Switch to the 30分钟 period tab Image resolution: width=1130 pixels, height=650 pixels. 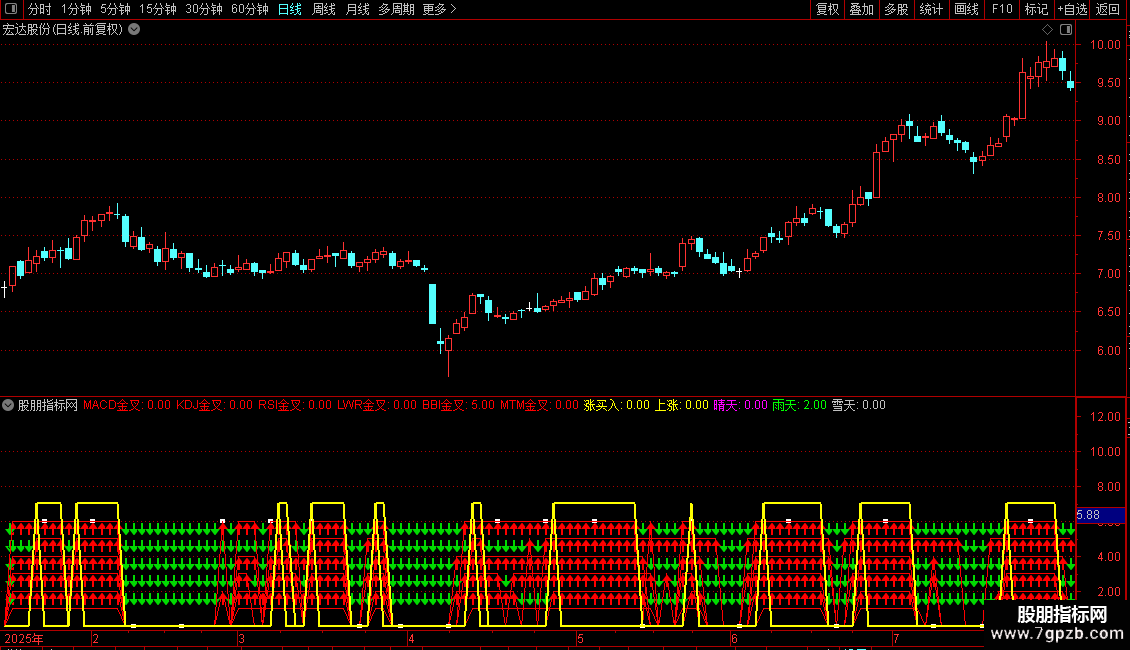[203, 9]
